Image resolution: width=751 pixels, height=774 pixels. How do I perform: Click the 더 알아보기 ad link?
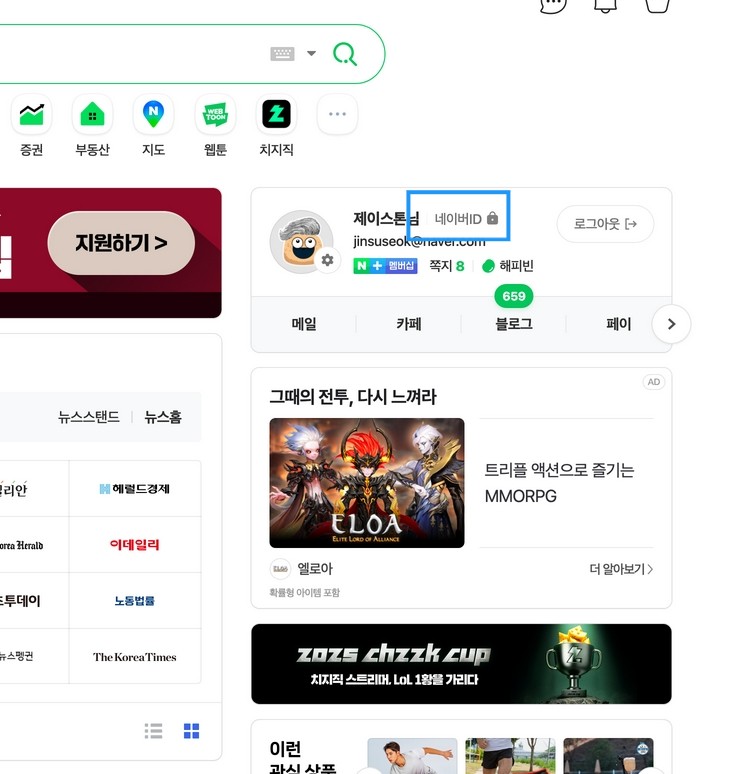click(x=620, y=569)
